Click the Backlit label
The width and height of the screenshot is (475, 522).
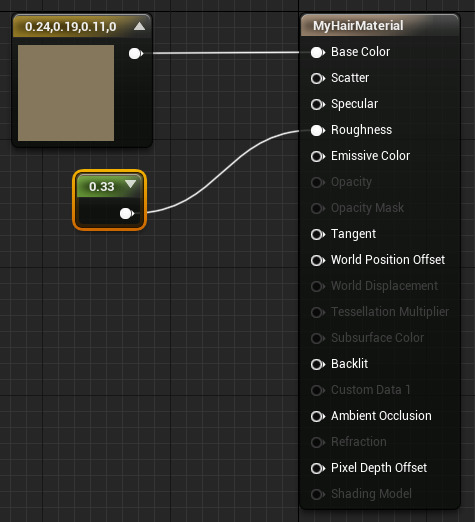click(x=349, y=364)
